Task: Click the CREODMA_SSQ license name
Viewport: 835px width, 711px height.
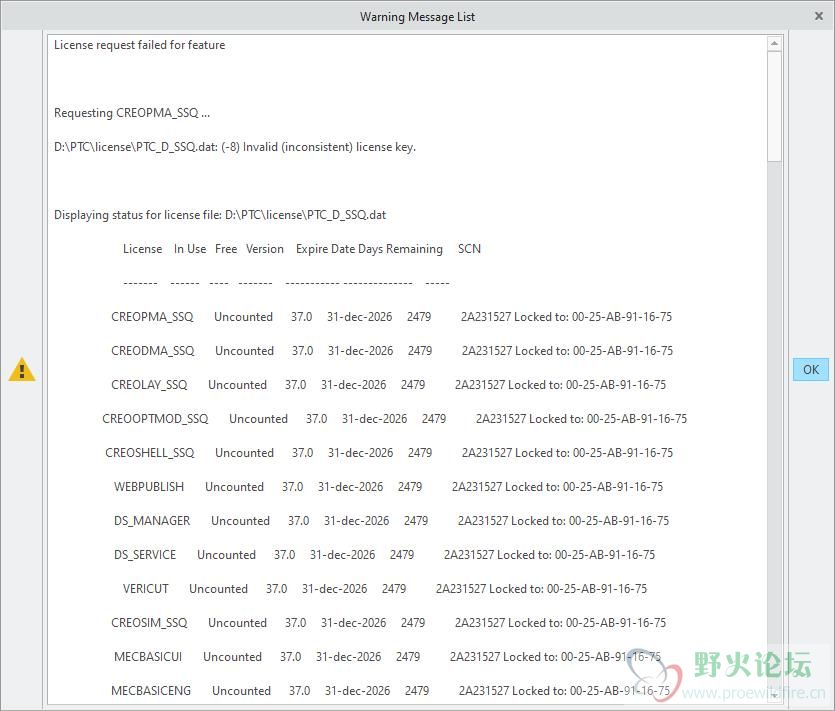Action: click(153, 351)
